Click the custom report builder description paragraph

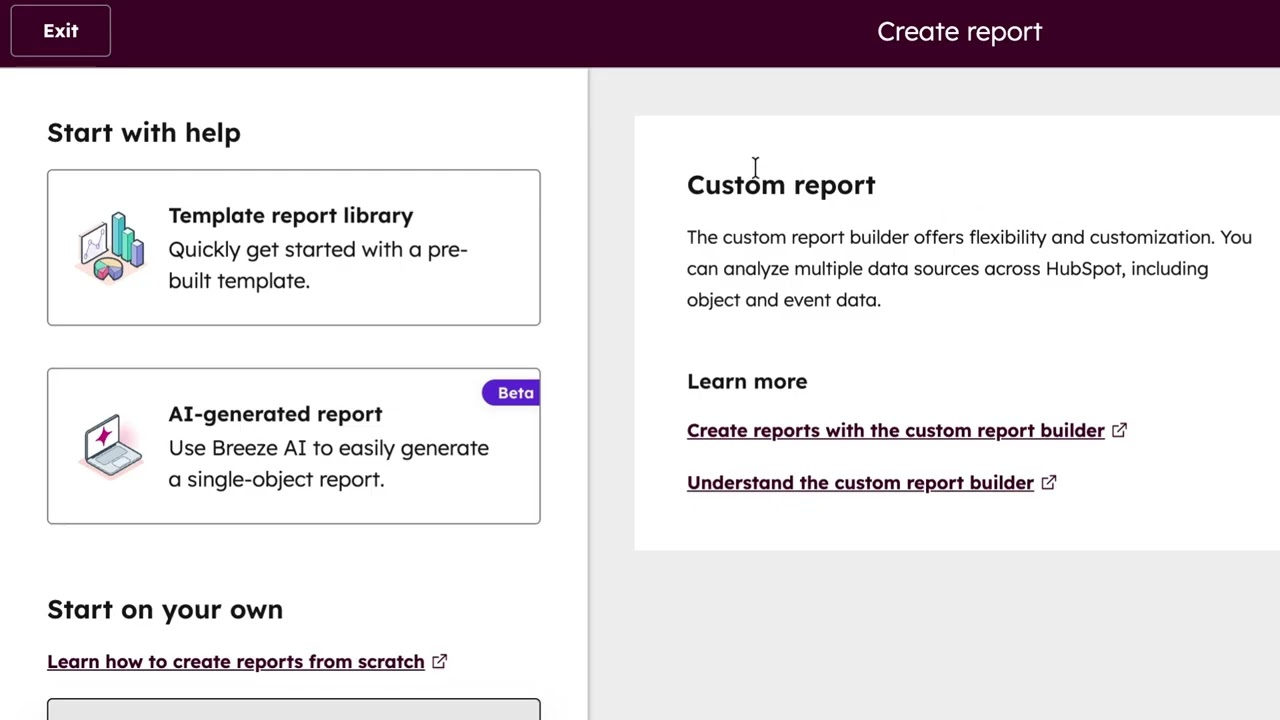point(969,268)
